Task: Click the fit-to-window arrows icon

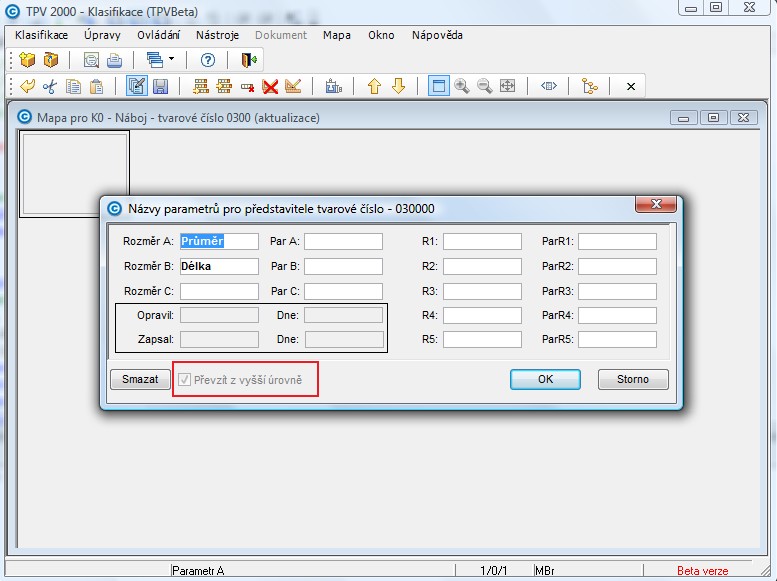Action: [x=507, y=86]
